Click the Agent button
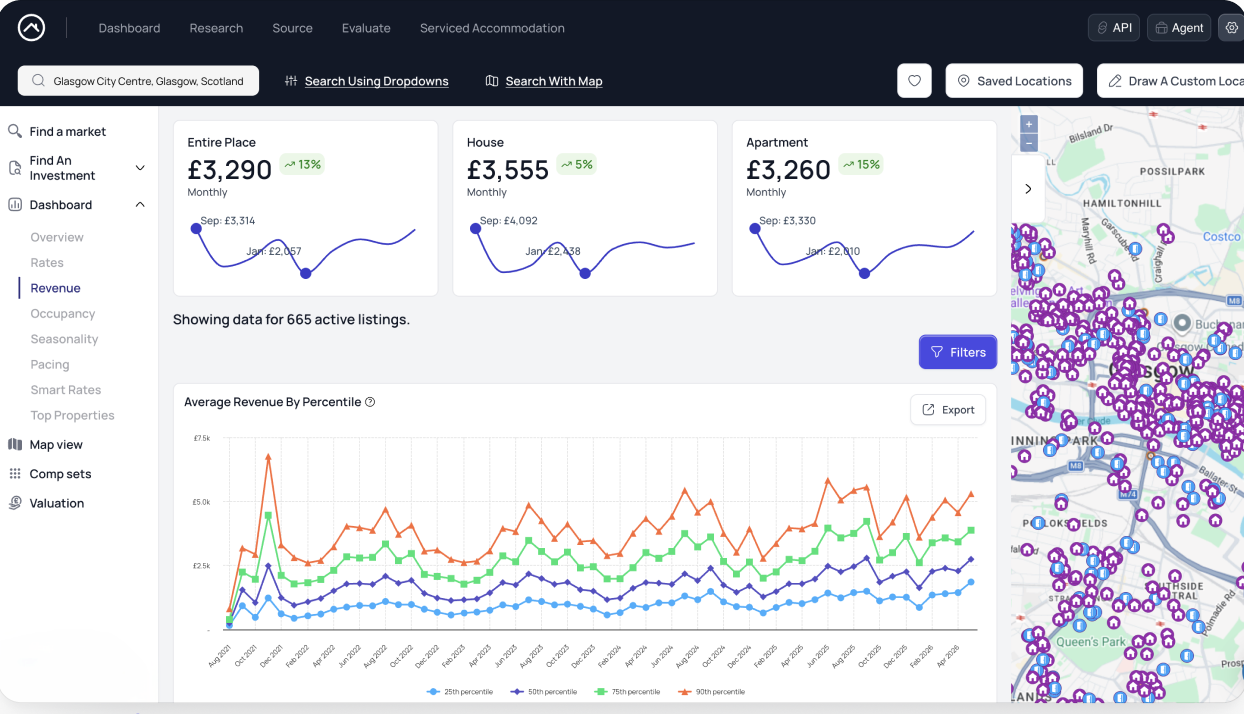This screenshot has width=1244, height=714. [x=1178, y=28]
